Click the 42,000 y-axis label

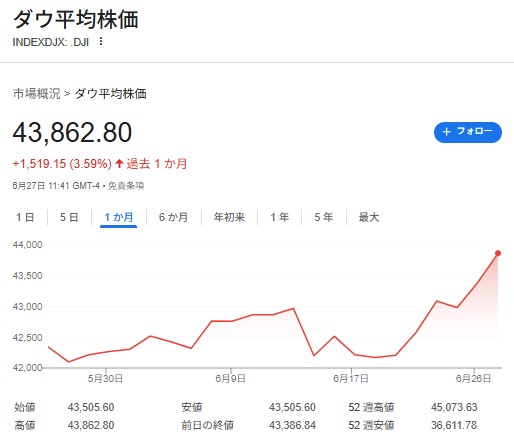(28, 368)
